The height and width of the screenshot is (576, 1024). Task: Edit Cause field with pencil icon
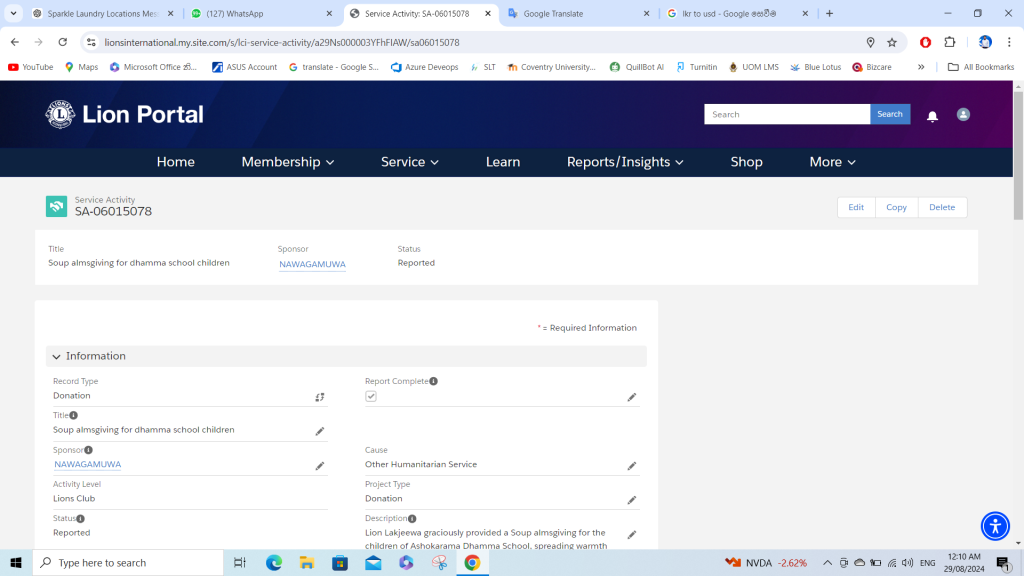click(x=632, y=466)
